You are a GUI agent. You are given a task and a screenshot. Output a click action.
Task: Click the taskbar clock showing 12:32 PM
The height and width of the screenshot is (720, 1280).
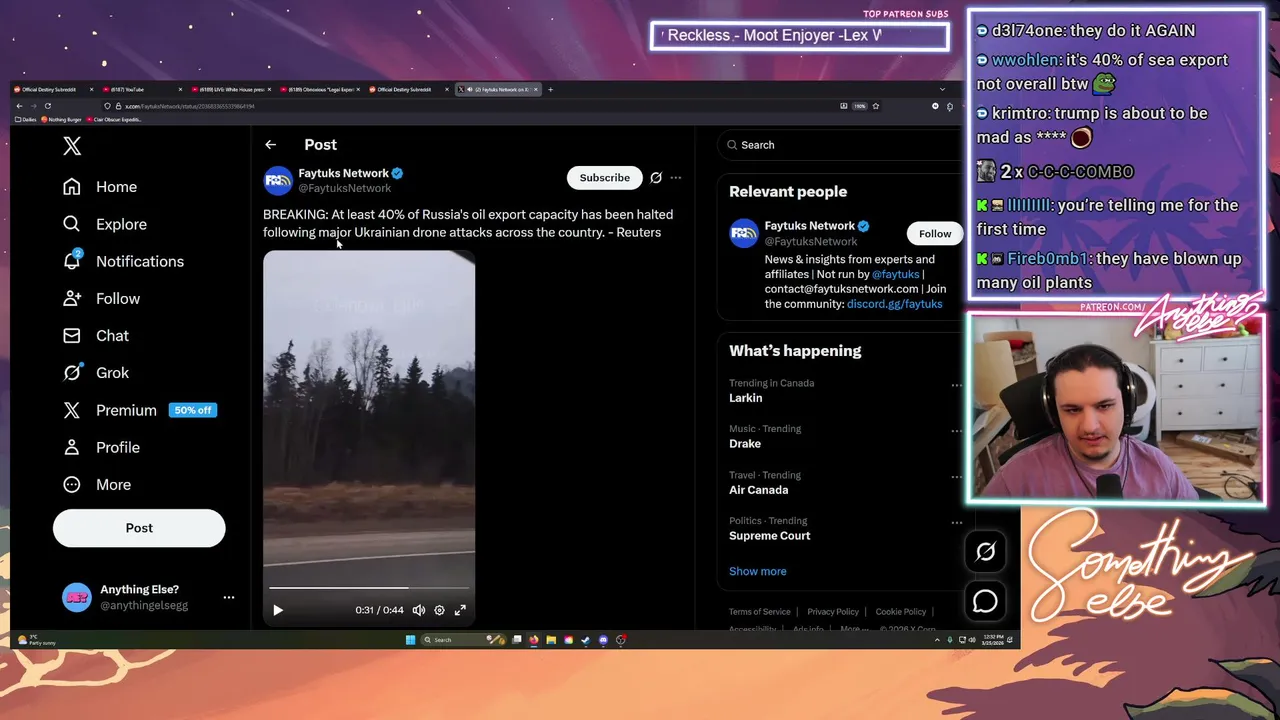[x=993, y=640]
